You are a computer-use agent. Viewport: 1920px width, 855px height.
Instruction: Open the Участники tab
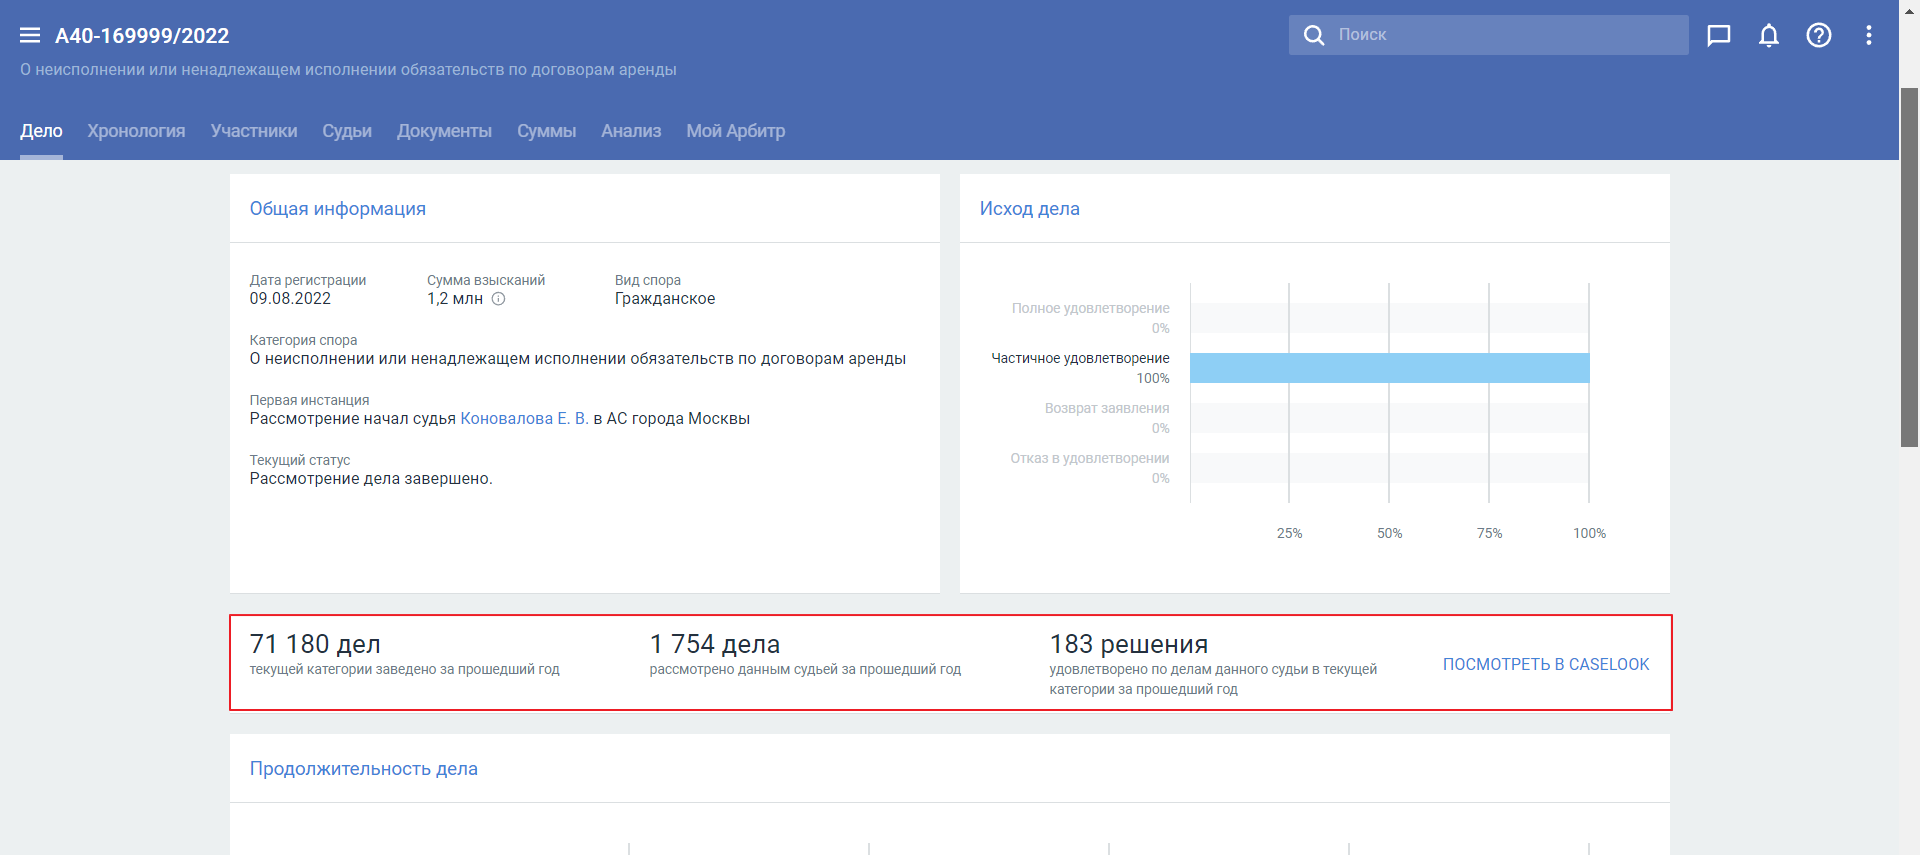click(x=254, y=131)
